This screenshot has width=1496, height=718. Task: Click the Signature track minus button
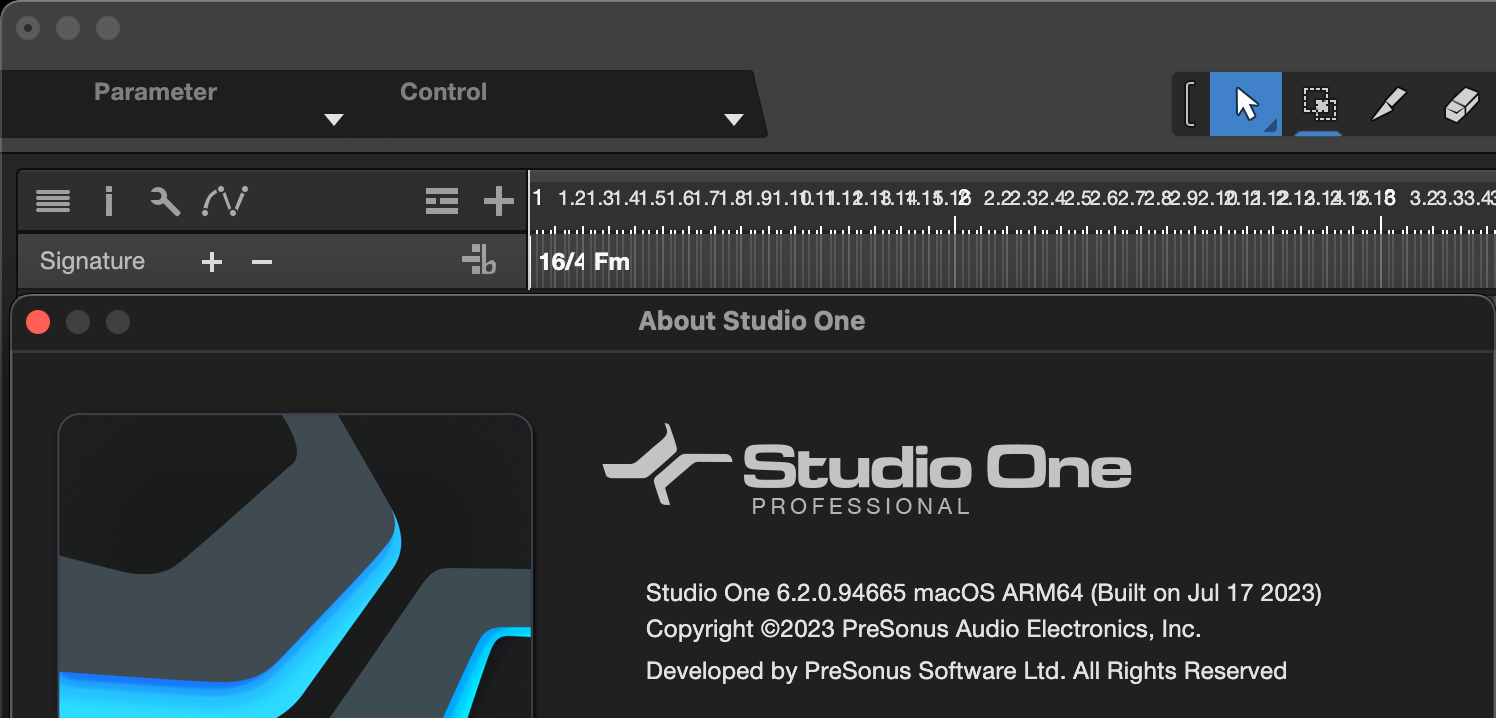pos(262,262)
